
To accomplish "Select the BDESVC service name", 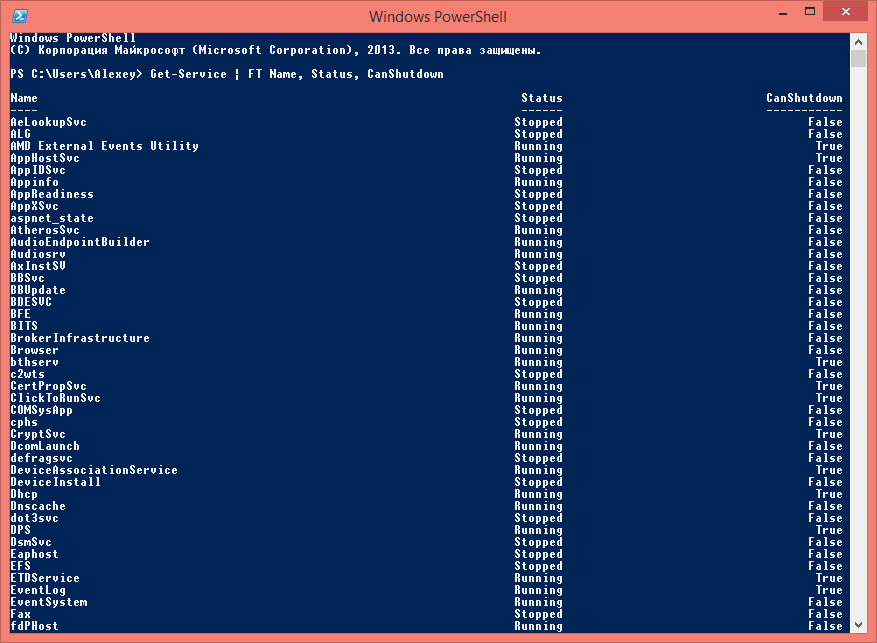I will pos(31,302).
